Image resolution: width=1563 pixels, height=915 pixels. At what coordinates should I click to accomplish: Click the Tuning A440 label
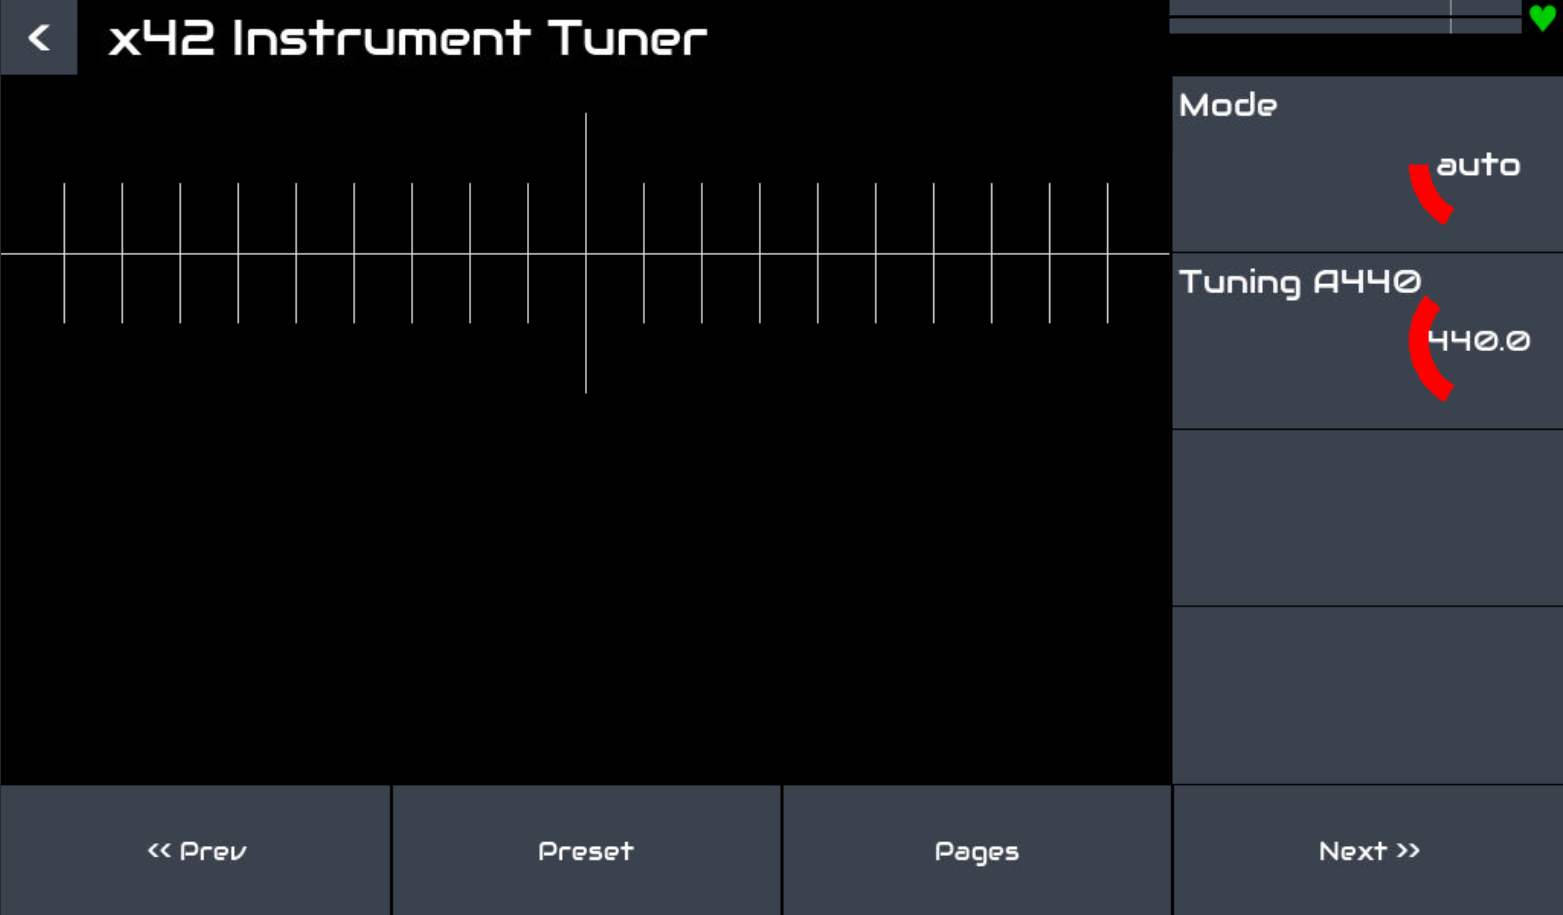(1299, 282)
